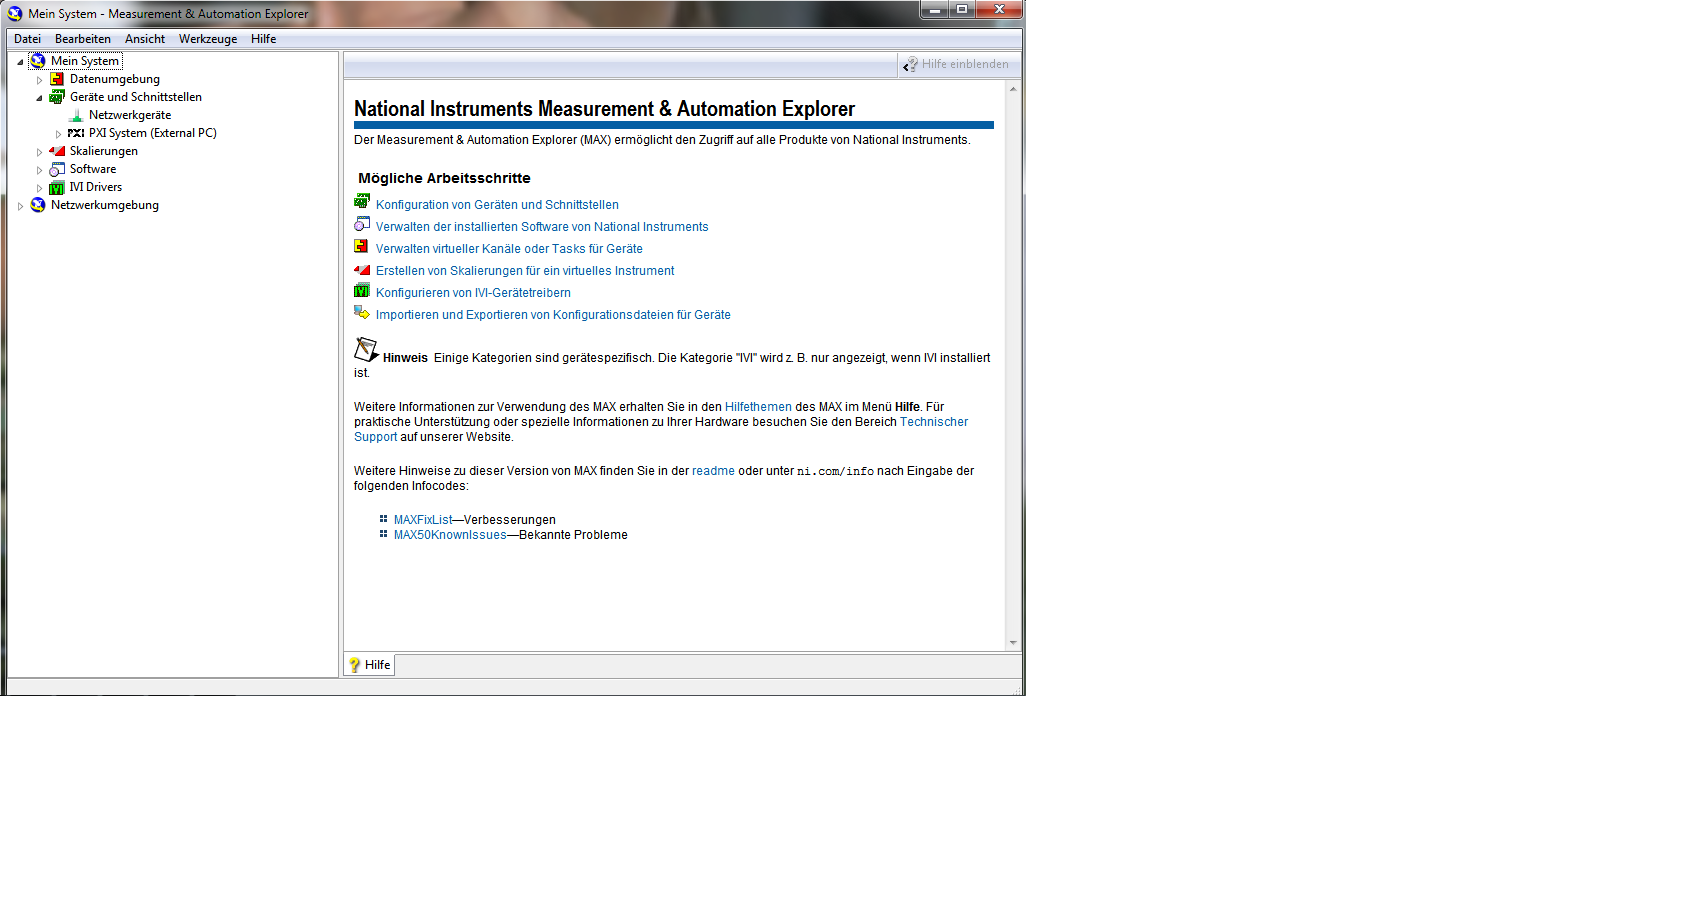This screenshot has width=1702, height=918.
Task: Click icon beside Erstellen von Skalierungen link
Action: pos(362,269)
